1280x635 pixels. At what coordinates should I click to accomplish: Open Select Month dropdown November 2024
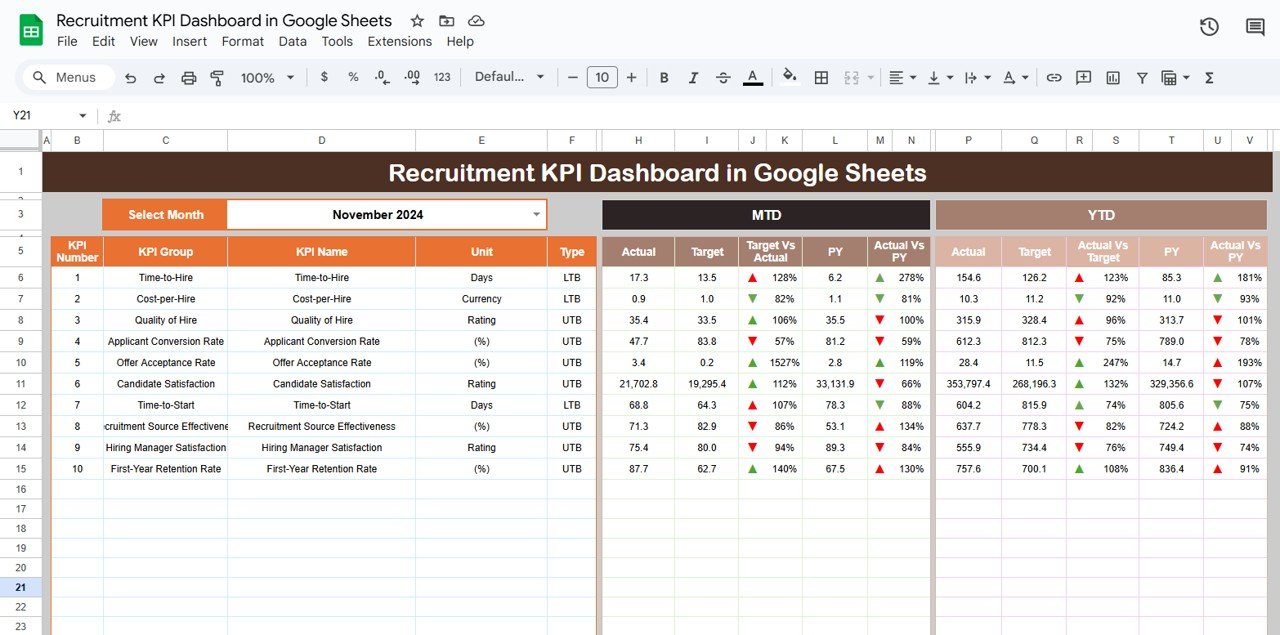point(387,214)
